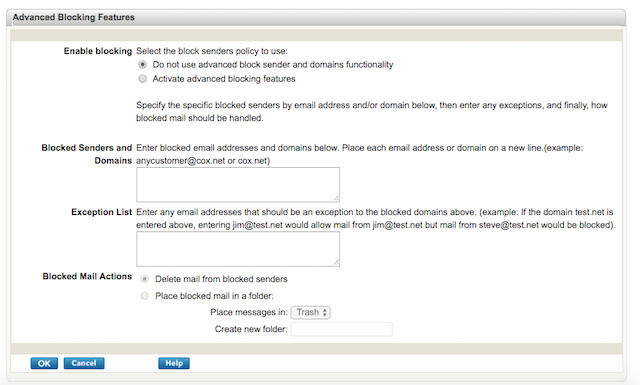
Task: Click the 'Delete mail from blocked senders' label
Action: pos(221,279)
